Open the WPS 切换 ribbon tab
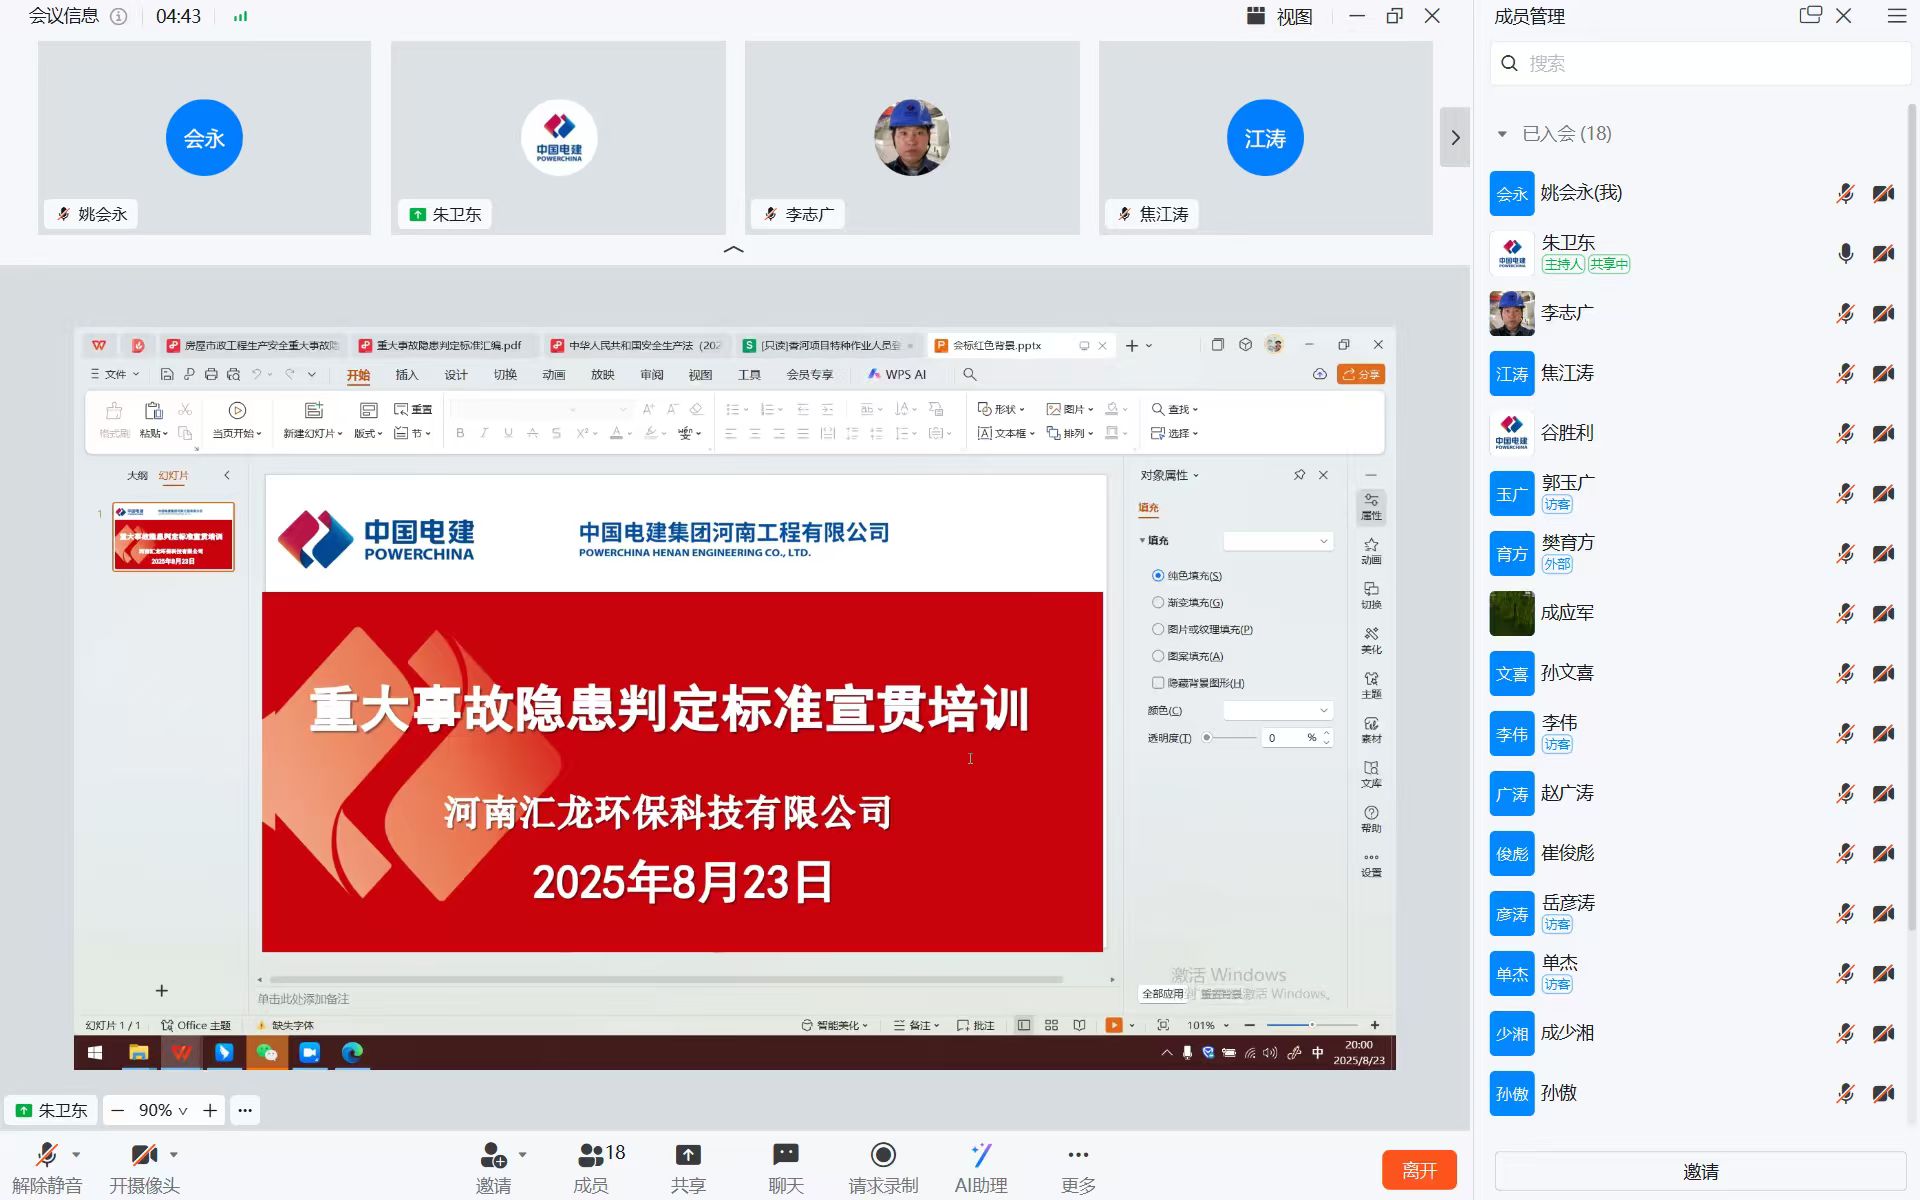Image resolution: width=1920 pixels, height=1200 pixels. 505,375
